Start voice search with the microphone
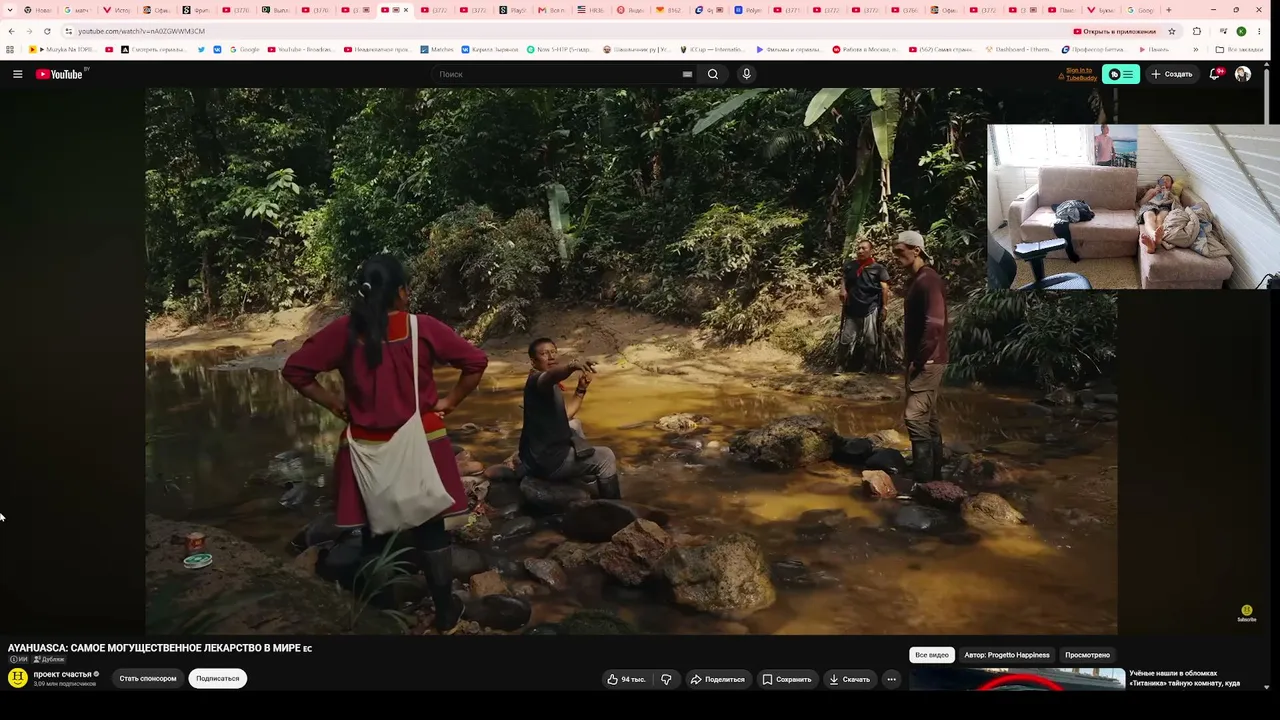The width and height of the screenshot is (1280, 720). (x=746, y=74)
